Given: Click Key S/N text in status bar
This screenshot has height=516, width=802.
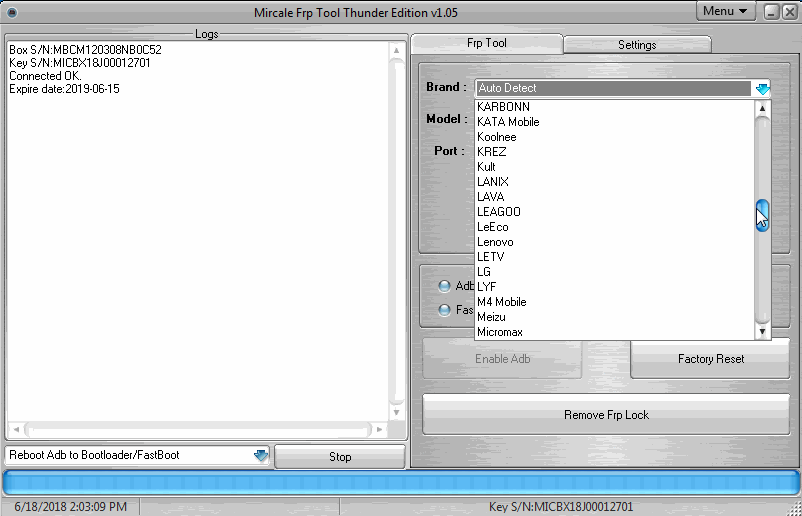Looking at the screenshot, I should 561,507.
